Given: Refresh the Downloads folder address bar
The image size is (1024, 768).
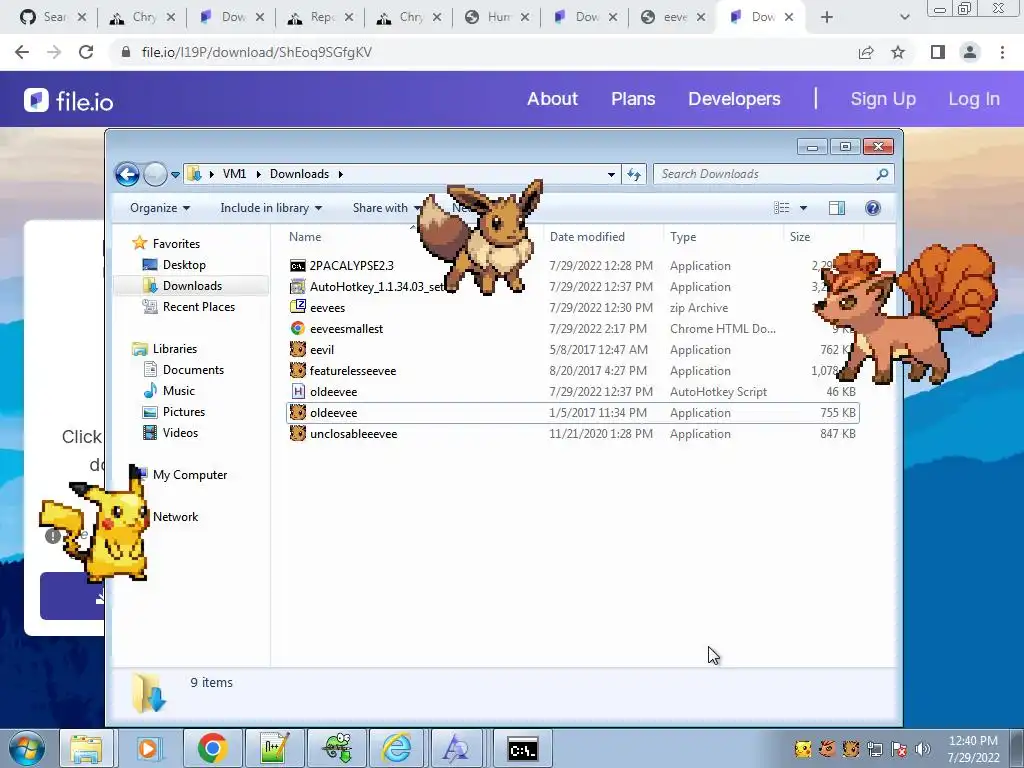Looking at the screenshot, I should [633, 174].
